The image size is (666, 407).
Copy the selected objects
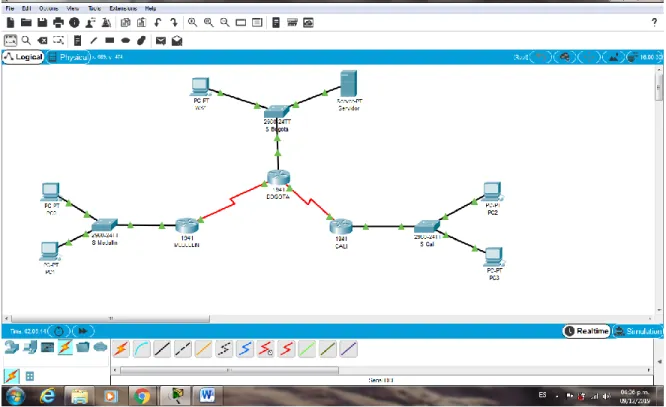[x=125, y=23]
